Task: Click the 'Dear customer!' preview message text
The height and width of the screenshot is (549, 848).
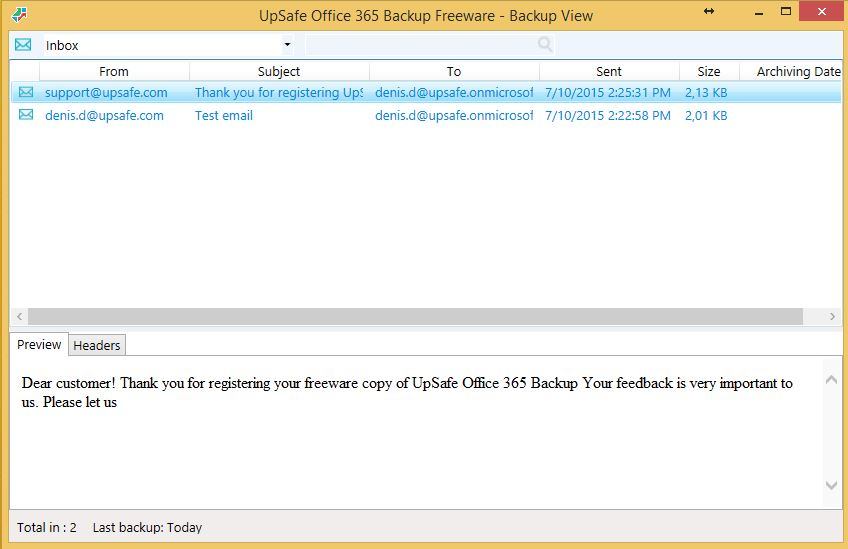Action: [x=407, y=392]
